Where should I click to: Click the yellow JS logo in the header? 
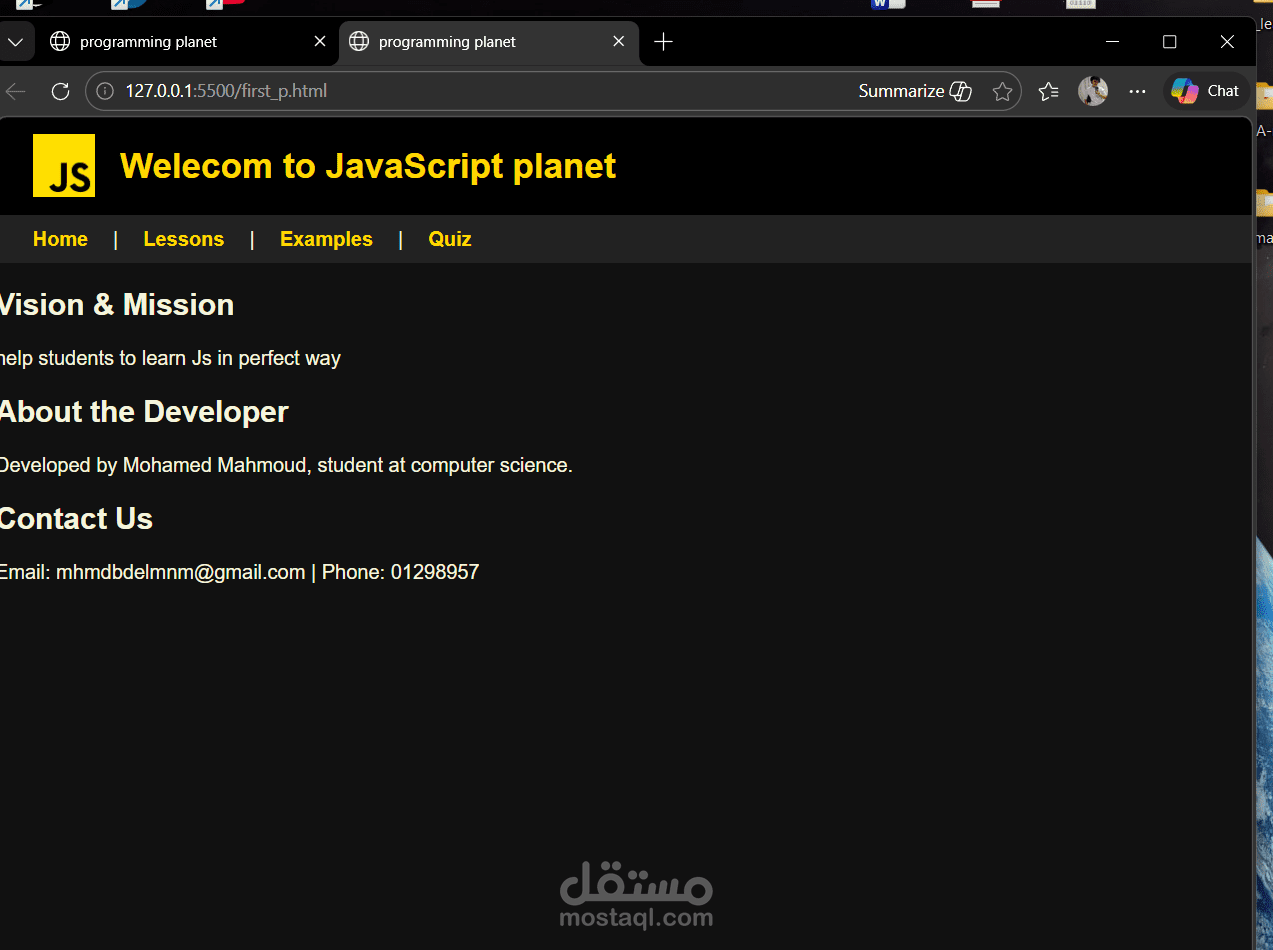coord(63,165)
